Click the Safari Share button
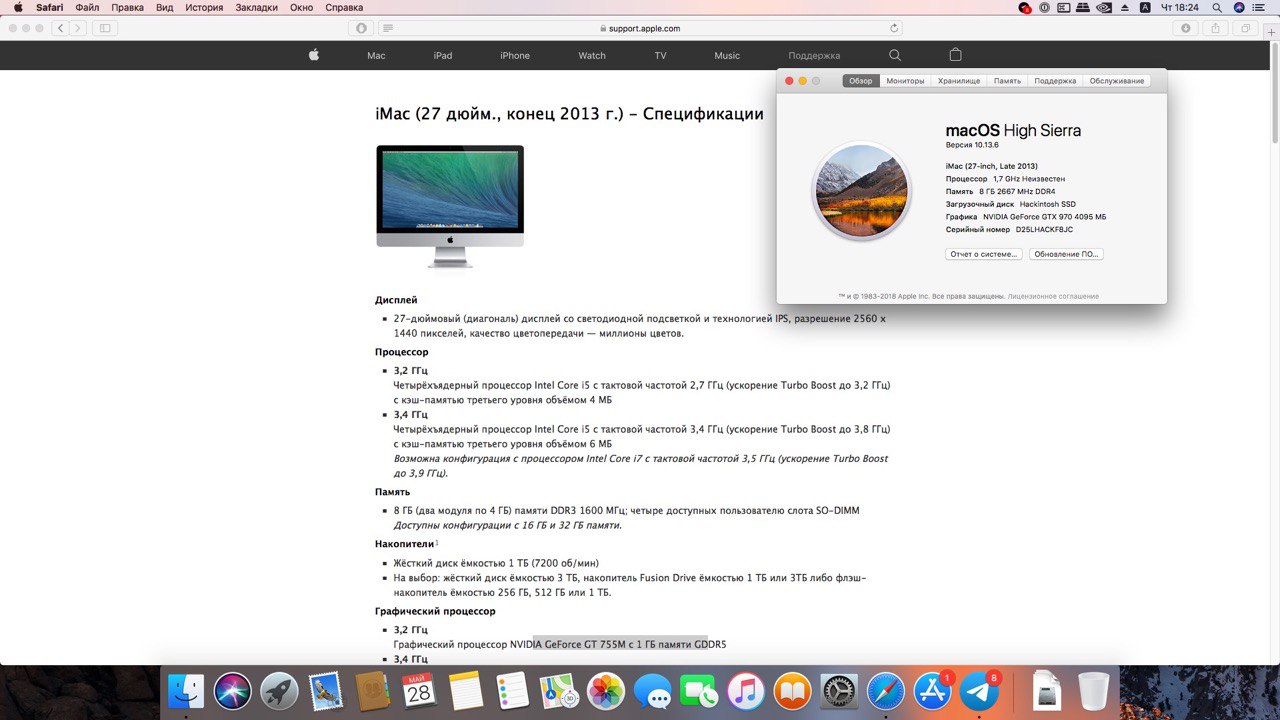This screenshot has height=720, width=1280. (x=1216, y=28)
